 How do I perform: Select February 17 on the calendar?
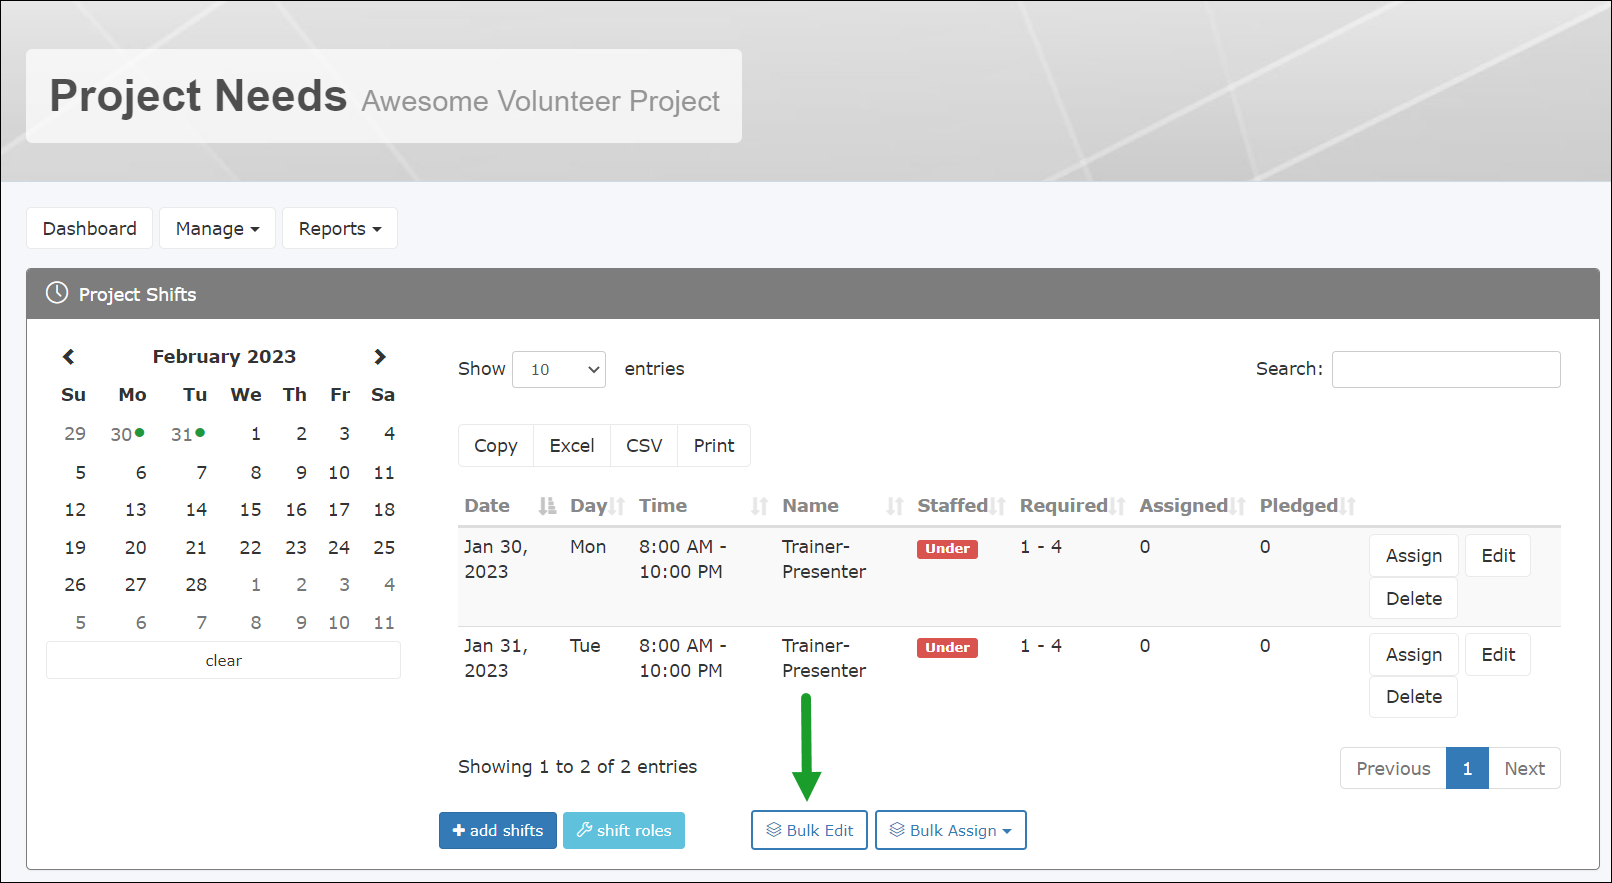tap(339, 510)
